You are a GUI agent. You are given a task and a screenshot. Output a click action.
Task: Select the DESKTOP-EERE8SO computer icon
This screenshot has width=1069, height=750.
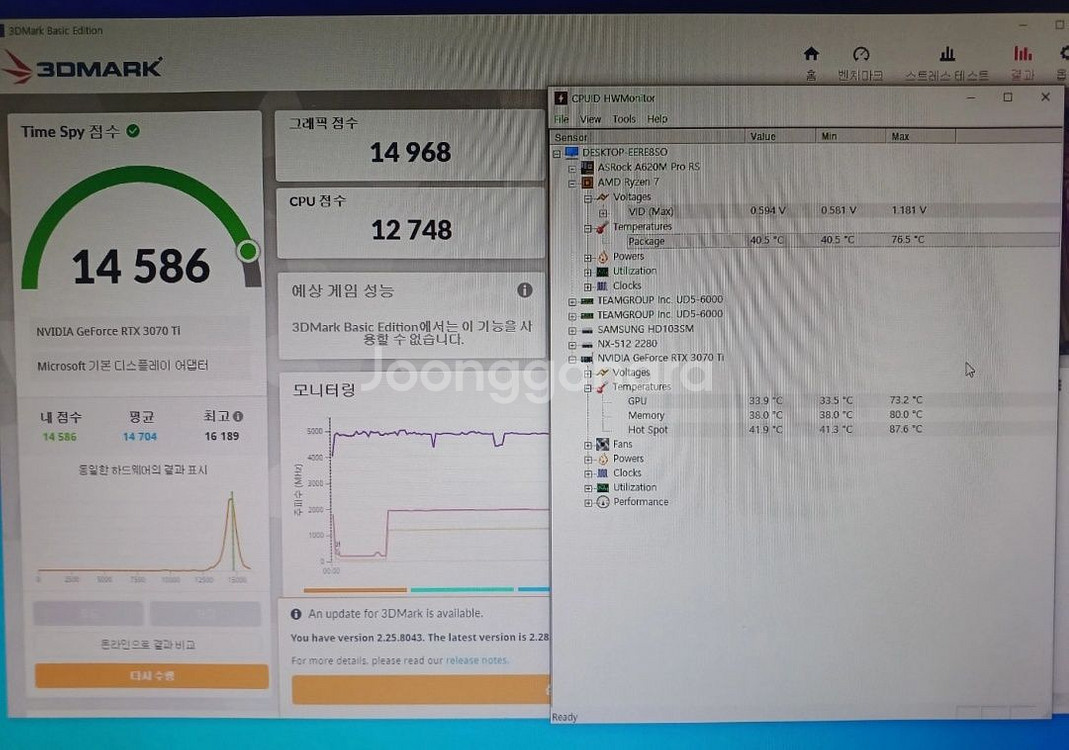571,152
